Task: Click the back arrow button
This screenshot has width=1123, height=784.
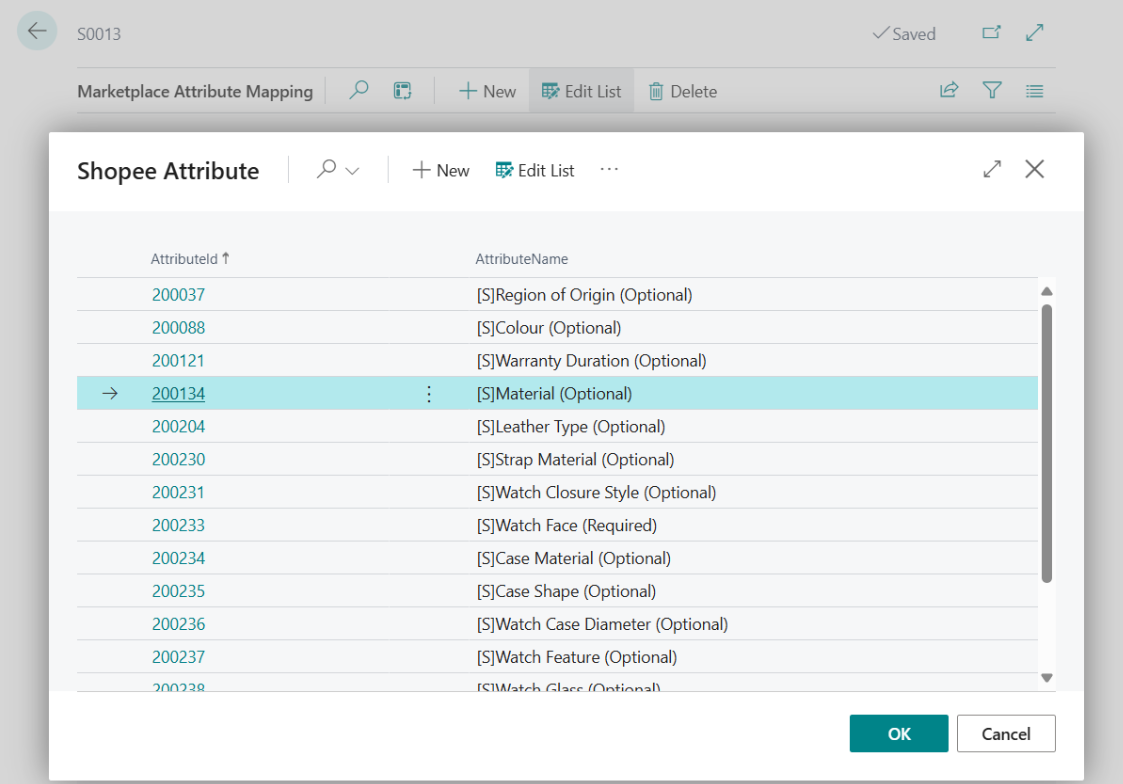Action: 37,31
